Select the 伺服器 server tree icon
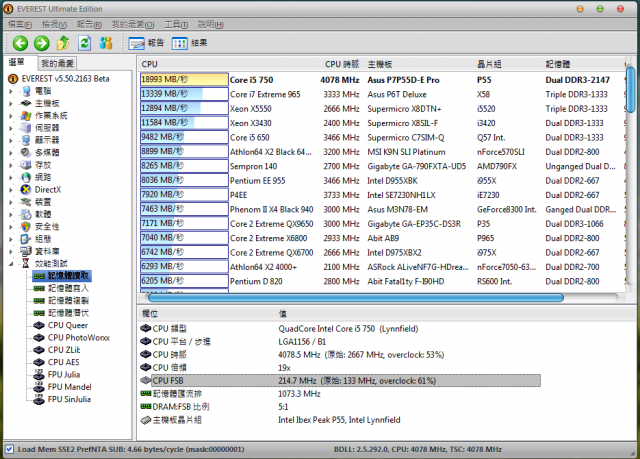 26,128
